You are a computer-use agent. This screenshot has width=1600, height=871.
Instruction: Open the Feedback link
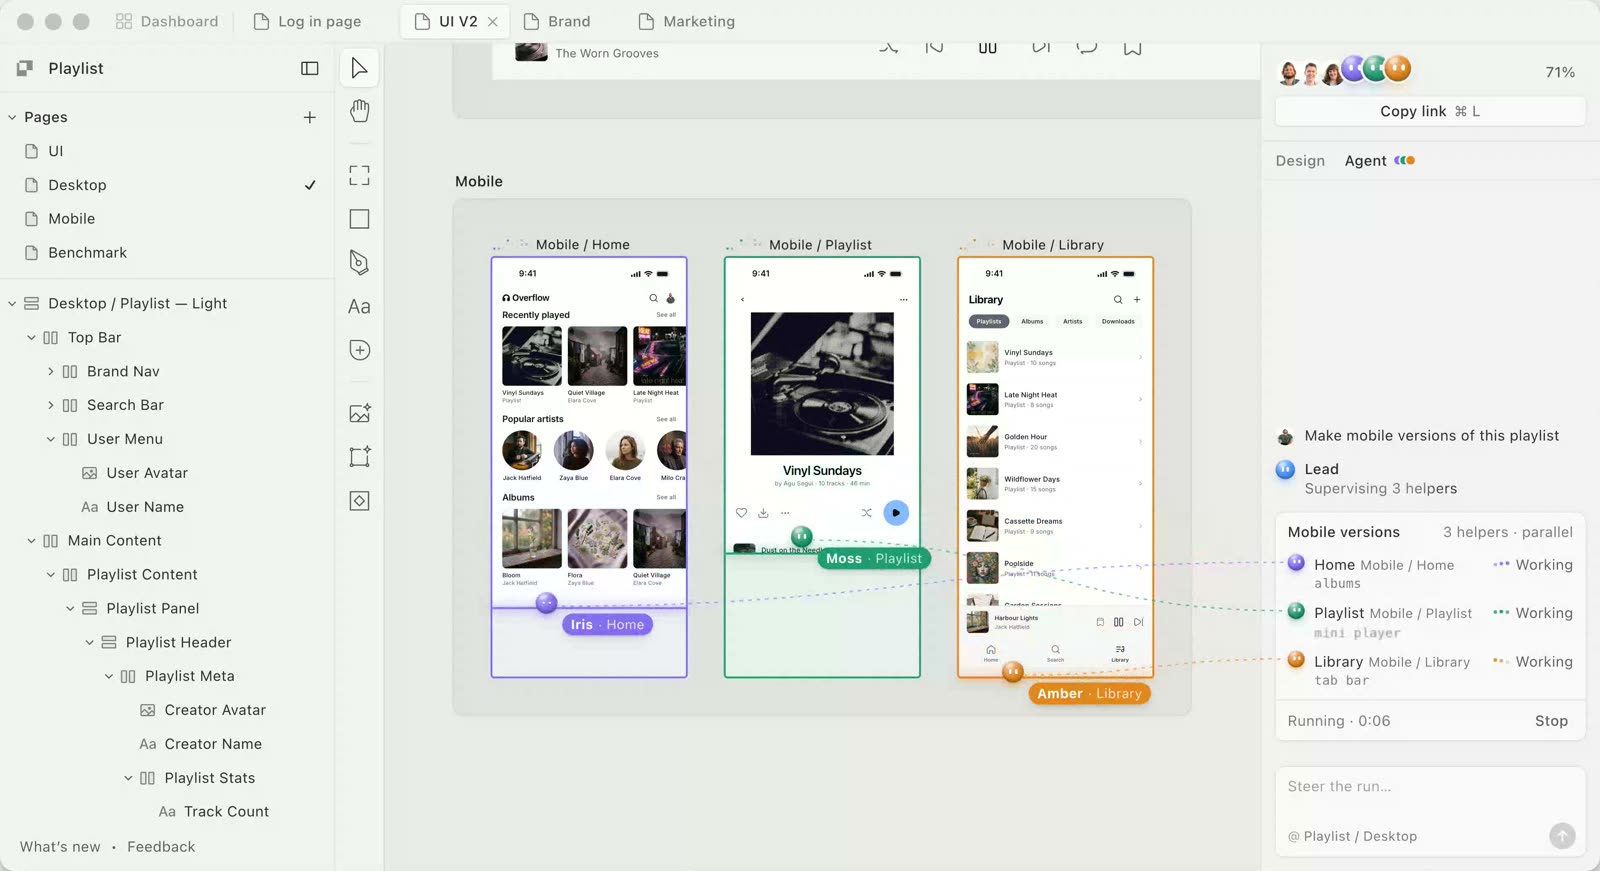(x=161, y=847)
